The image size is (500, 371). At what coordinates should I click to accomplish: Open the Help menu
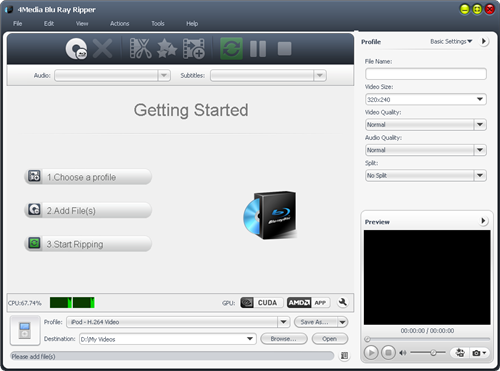point(192,24)
